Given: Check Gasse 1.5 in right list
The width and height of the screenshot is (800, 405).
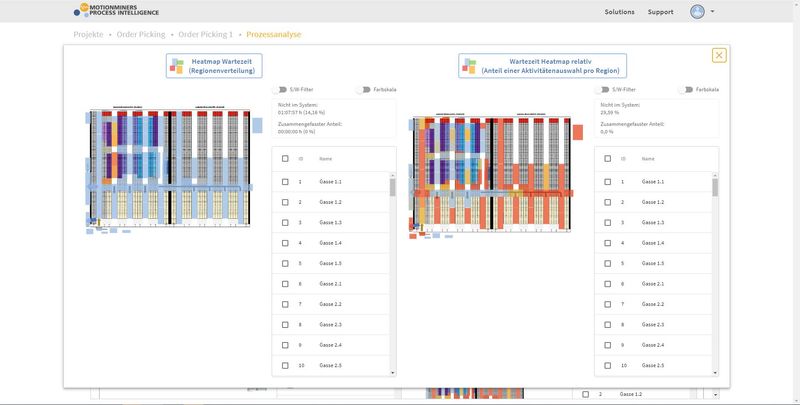Looking at the screenshot, I should coord(608,263).
